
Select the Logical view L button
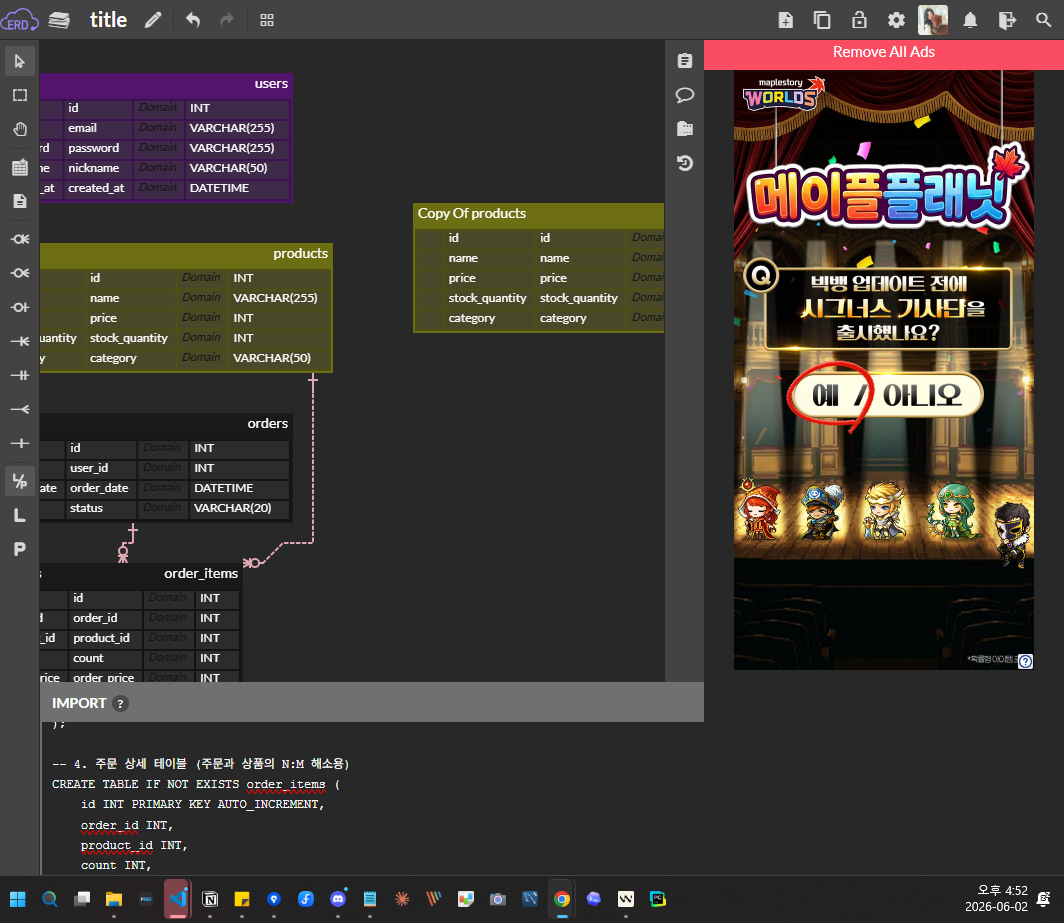(x=20, y=515)
